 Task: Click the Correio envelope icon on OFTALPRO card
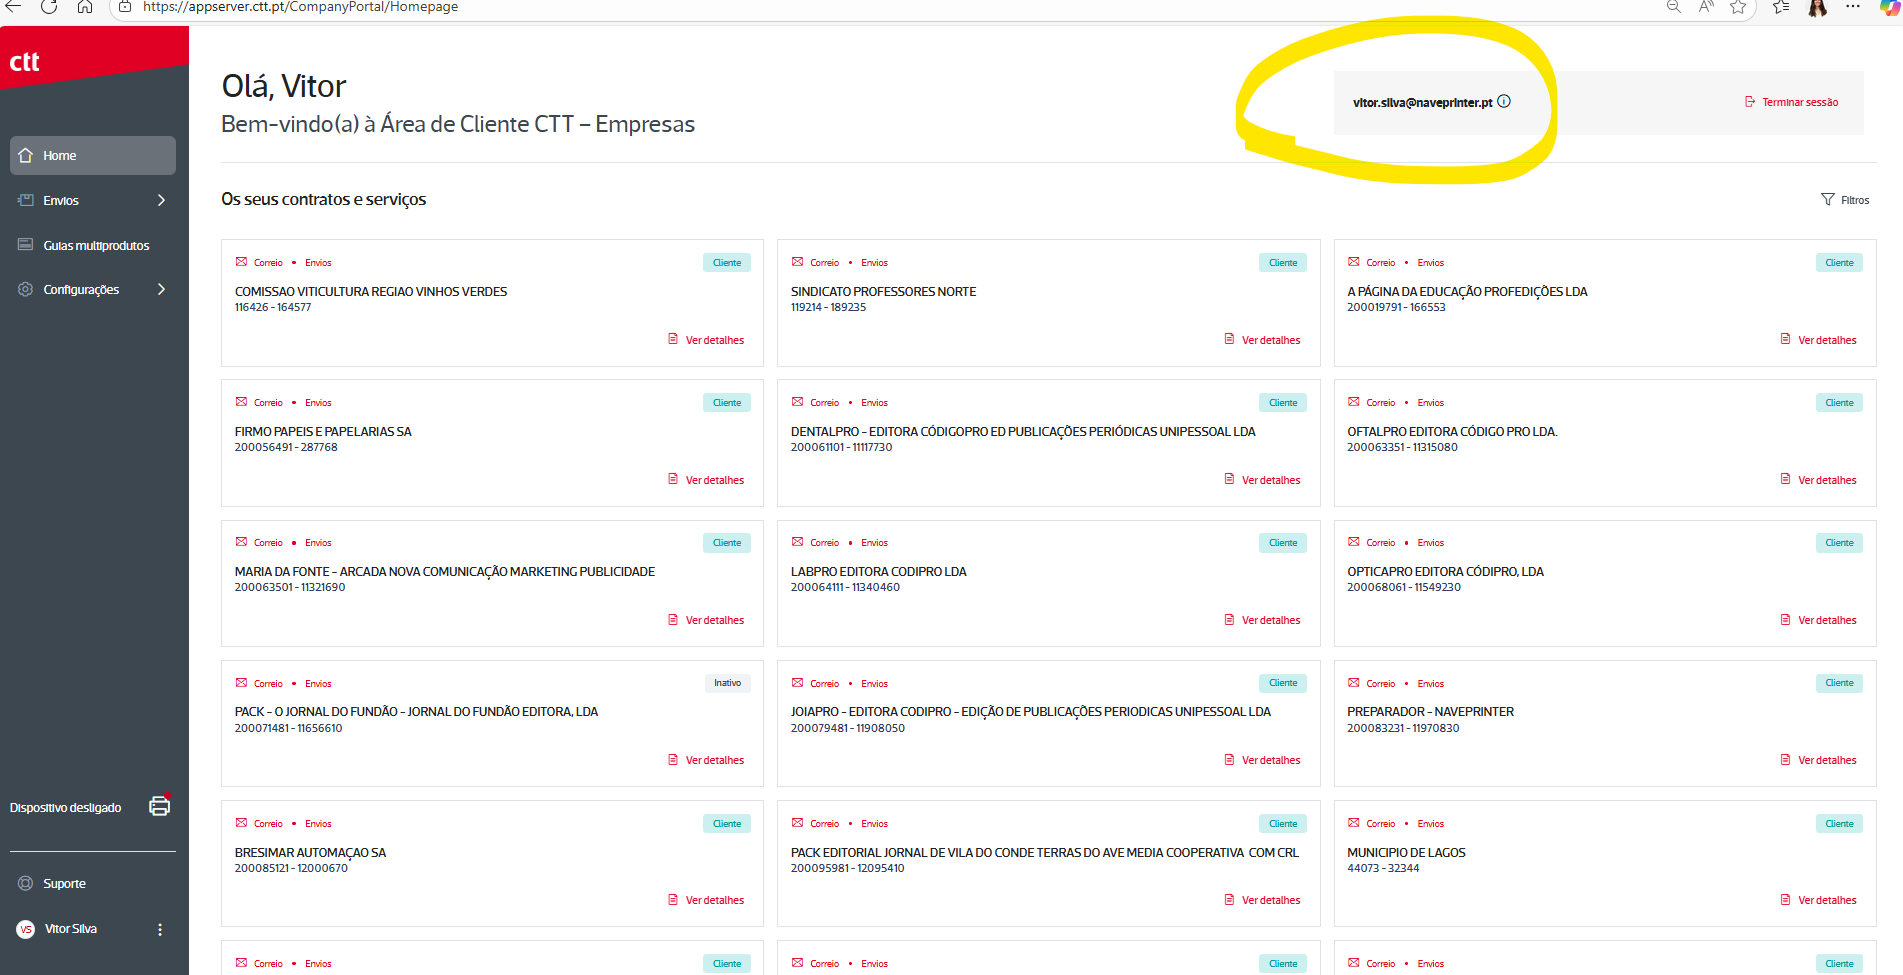[x=1353, y=402]
